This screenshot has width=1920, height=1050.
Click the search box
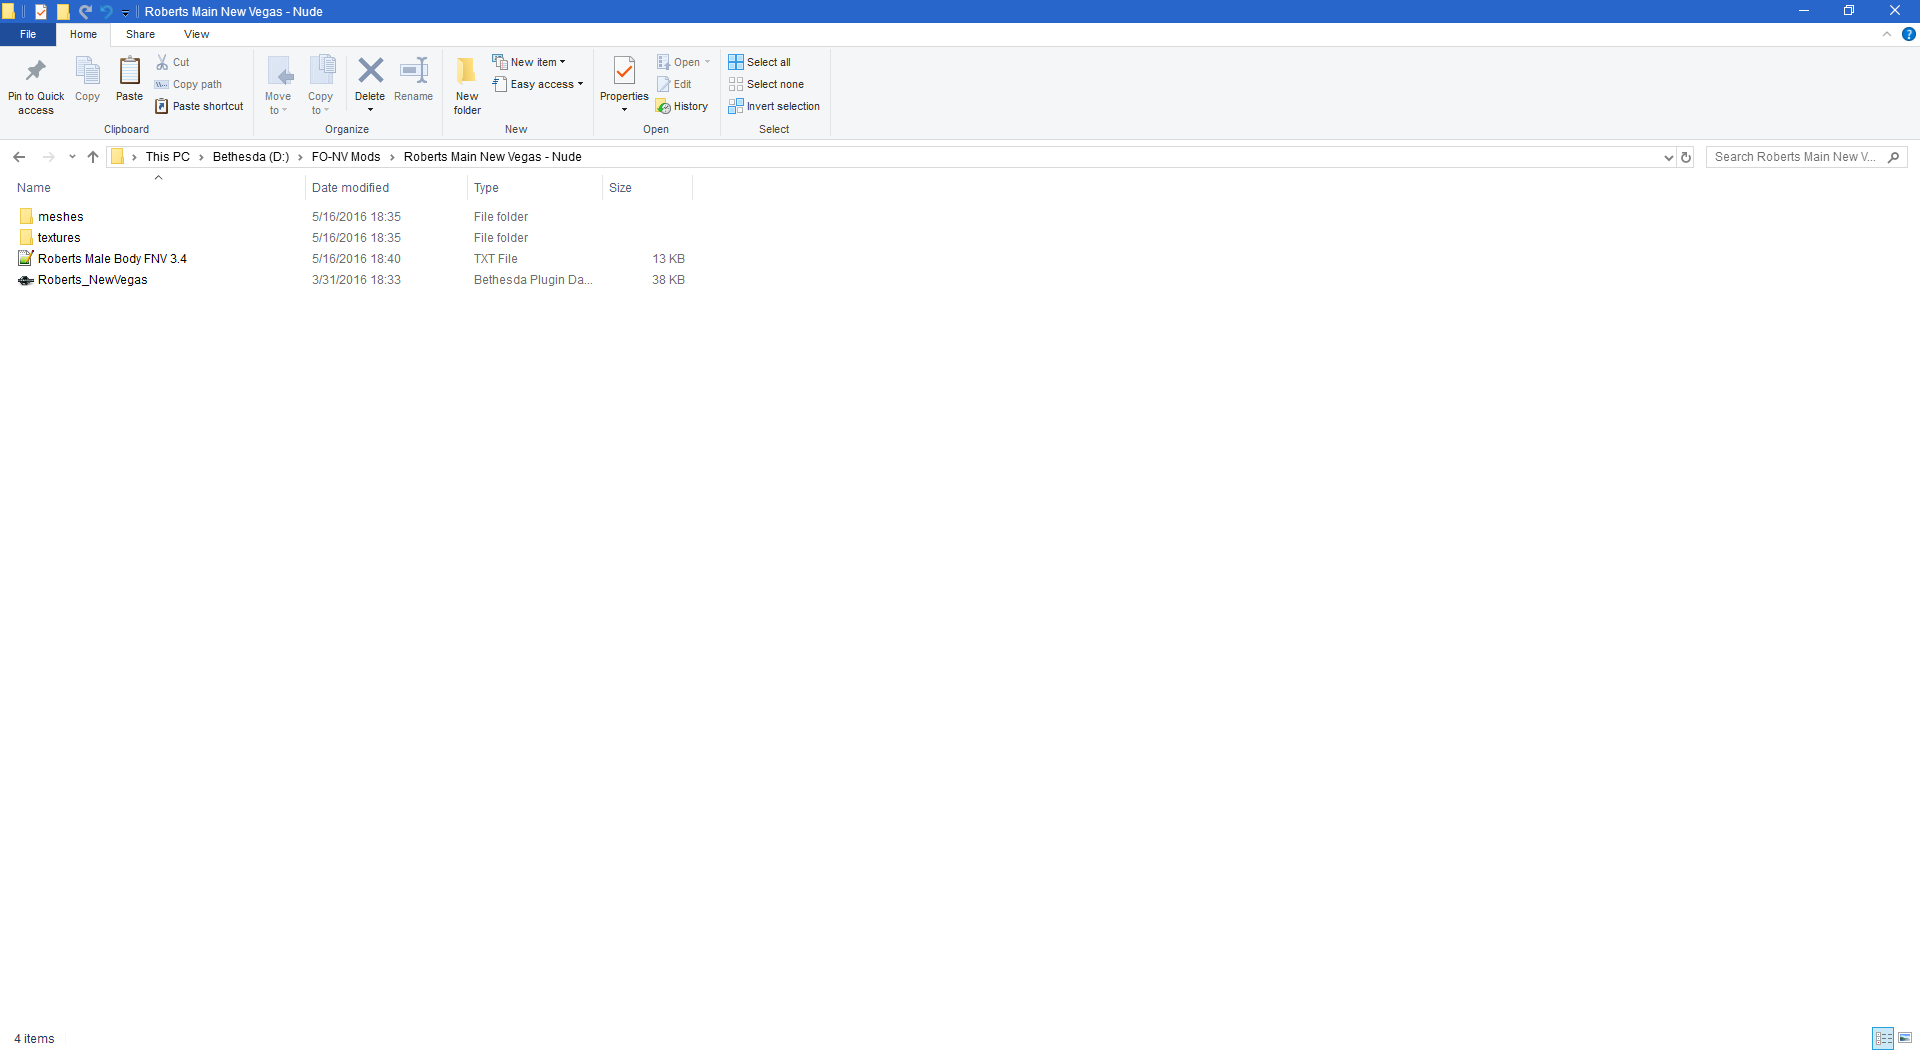pos(1806,157)
